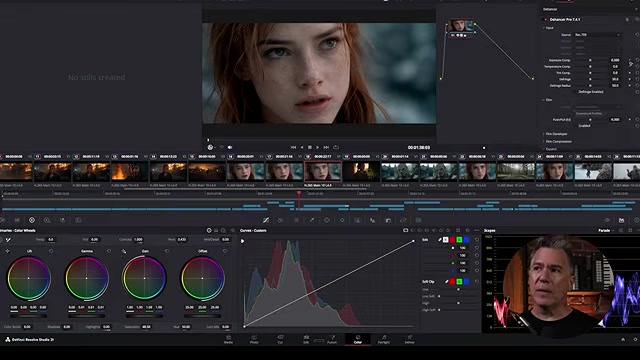Viewport: 640px width, 360px height.
Task: Open project settings gear at bottom right
Action: pyautogui.click(x=636, y=340)
